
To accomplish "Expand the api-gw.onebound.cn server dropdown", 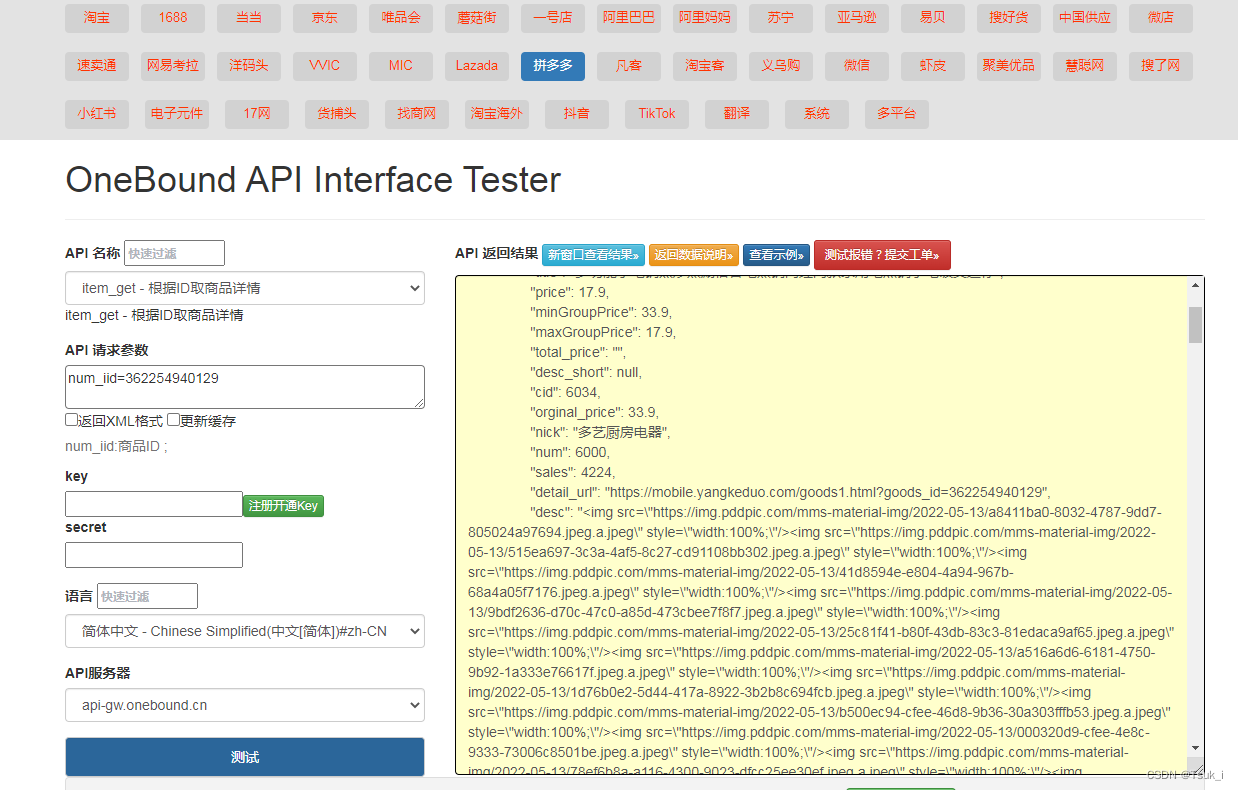I will 245,705.
